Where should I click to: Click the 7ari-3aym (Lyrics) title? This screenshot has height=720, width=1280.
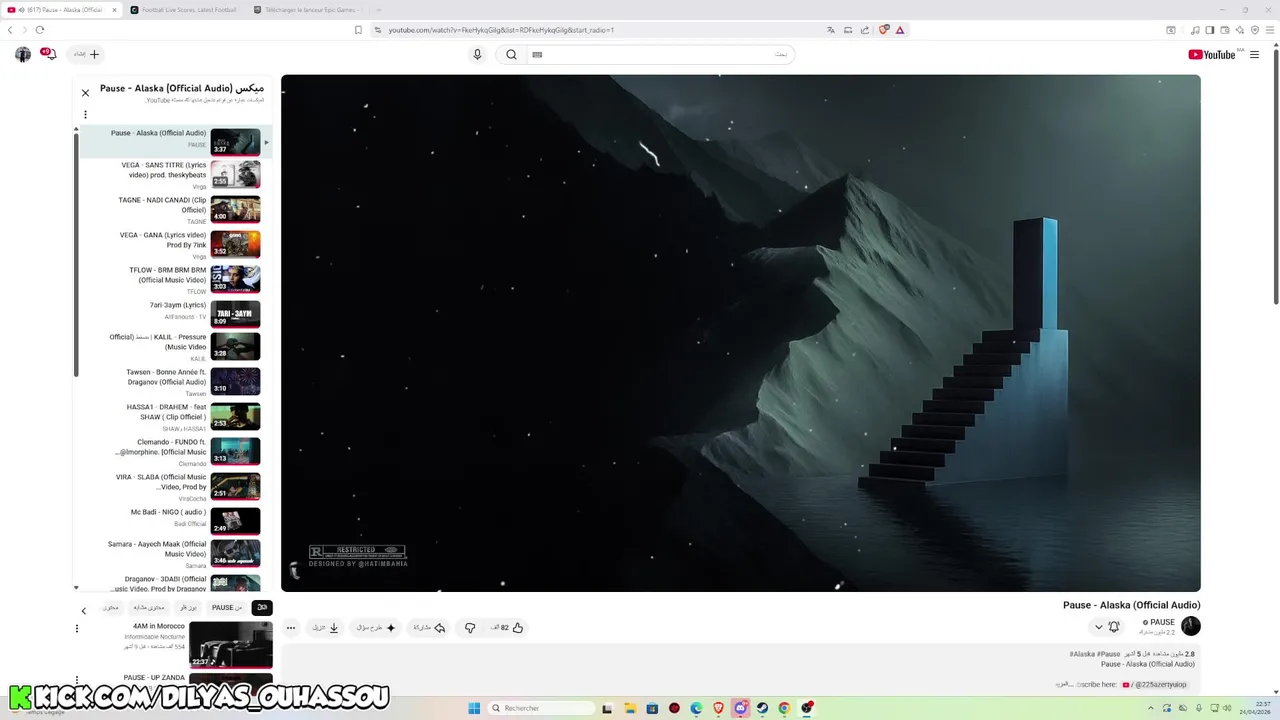click(x=178, y=305)
